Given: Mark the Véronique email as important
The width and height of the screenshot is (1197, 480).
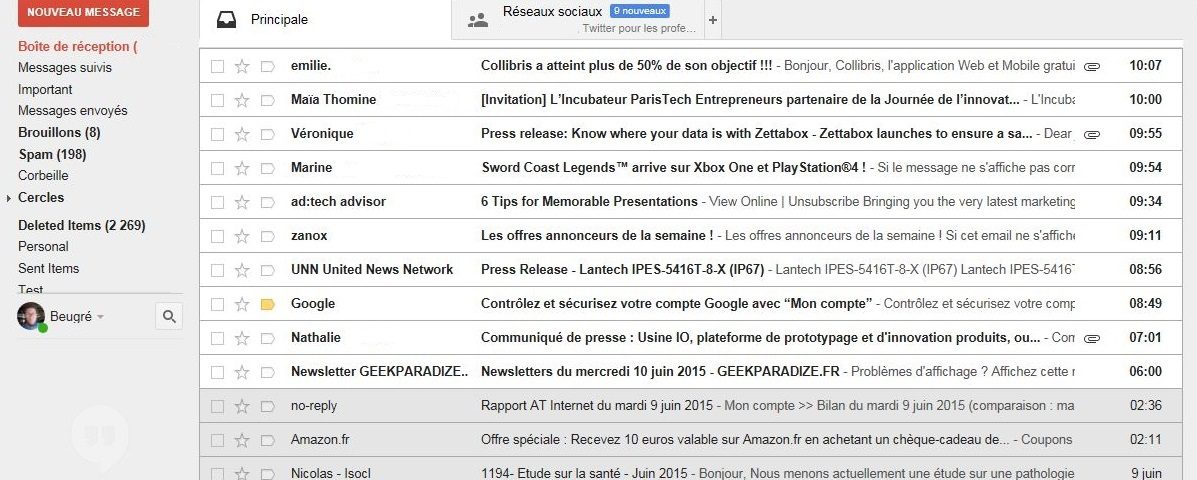Looking at the screenshot, I should pos(267,134).
